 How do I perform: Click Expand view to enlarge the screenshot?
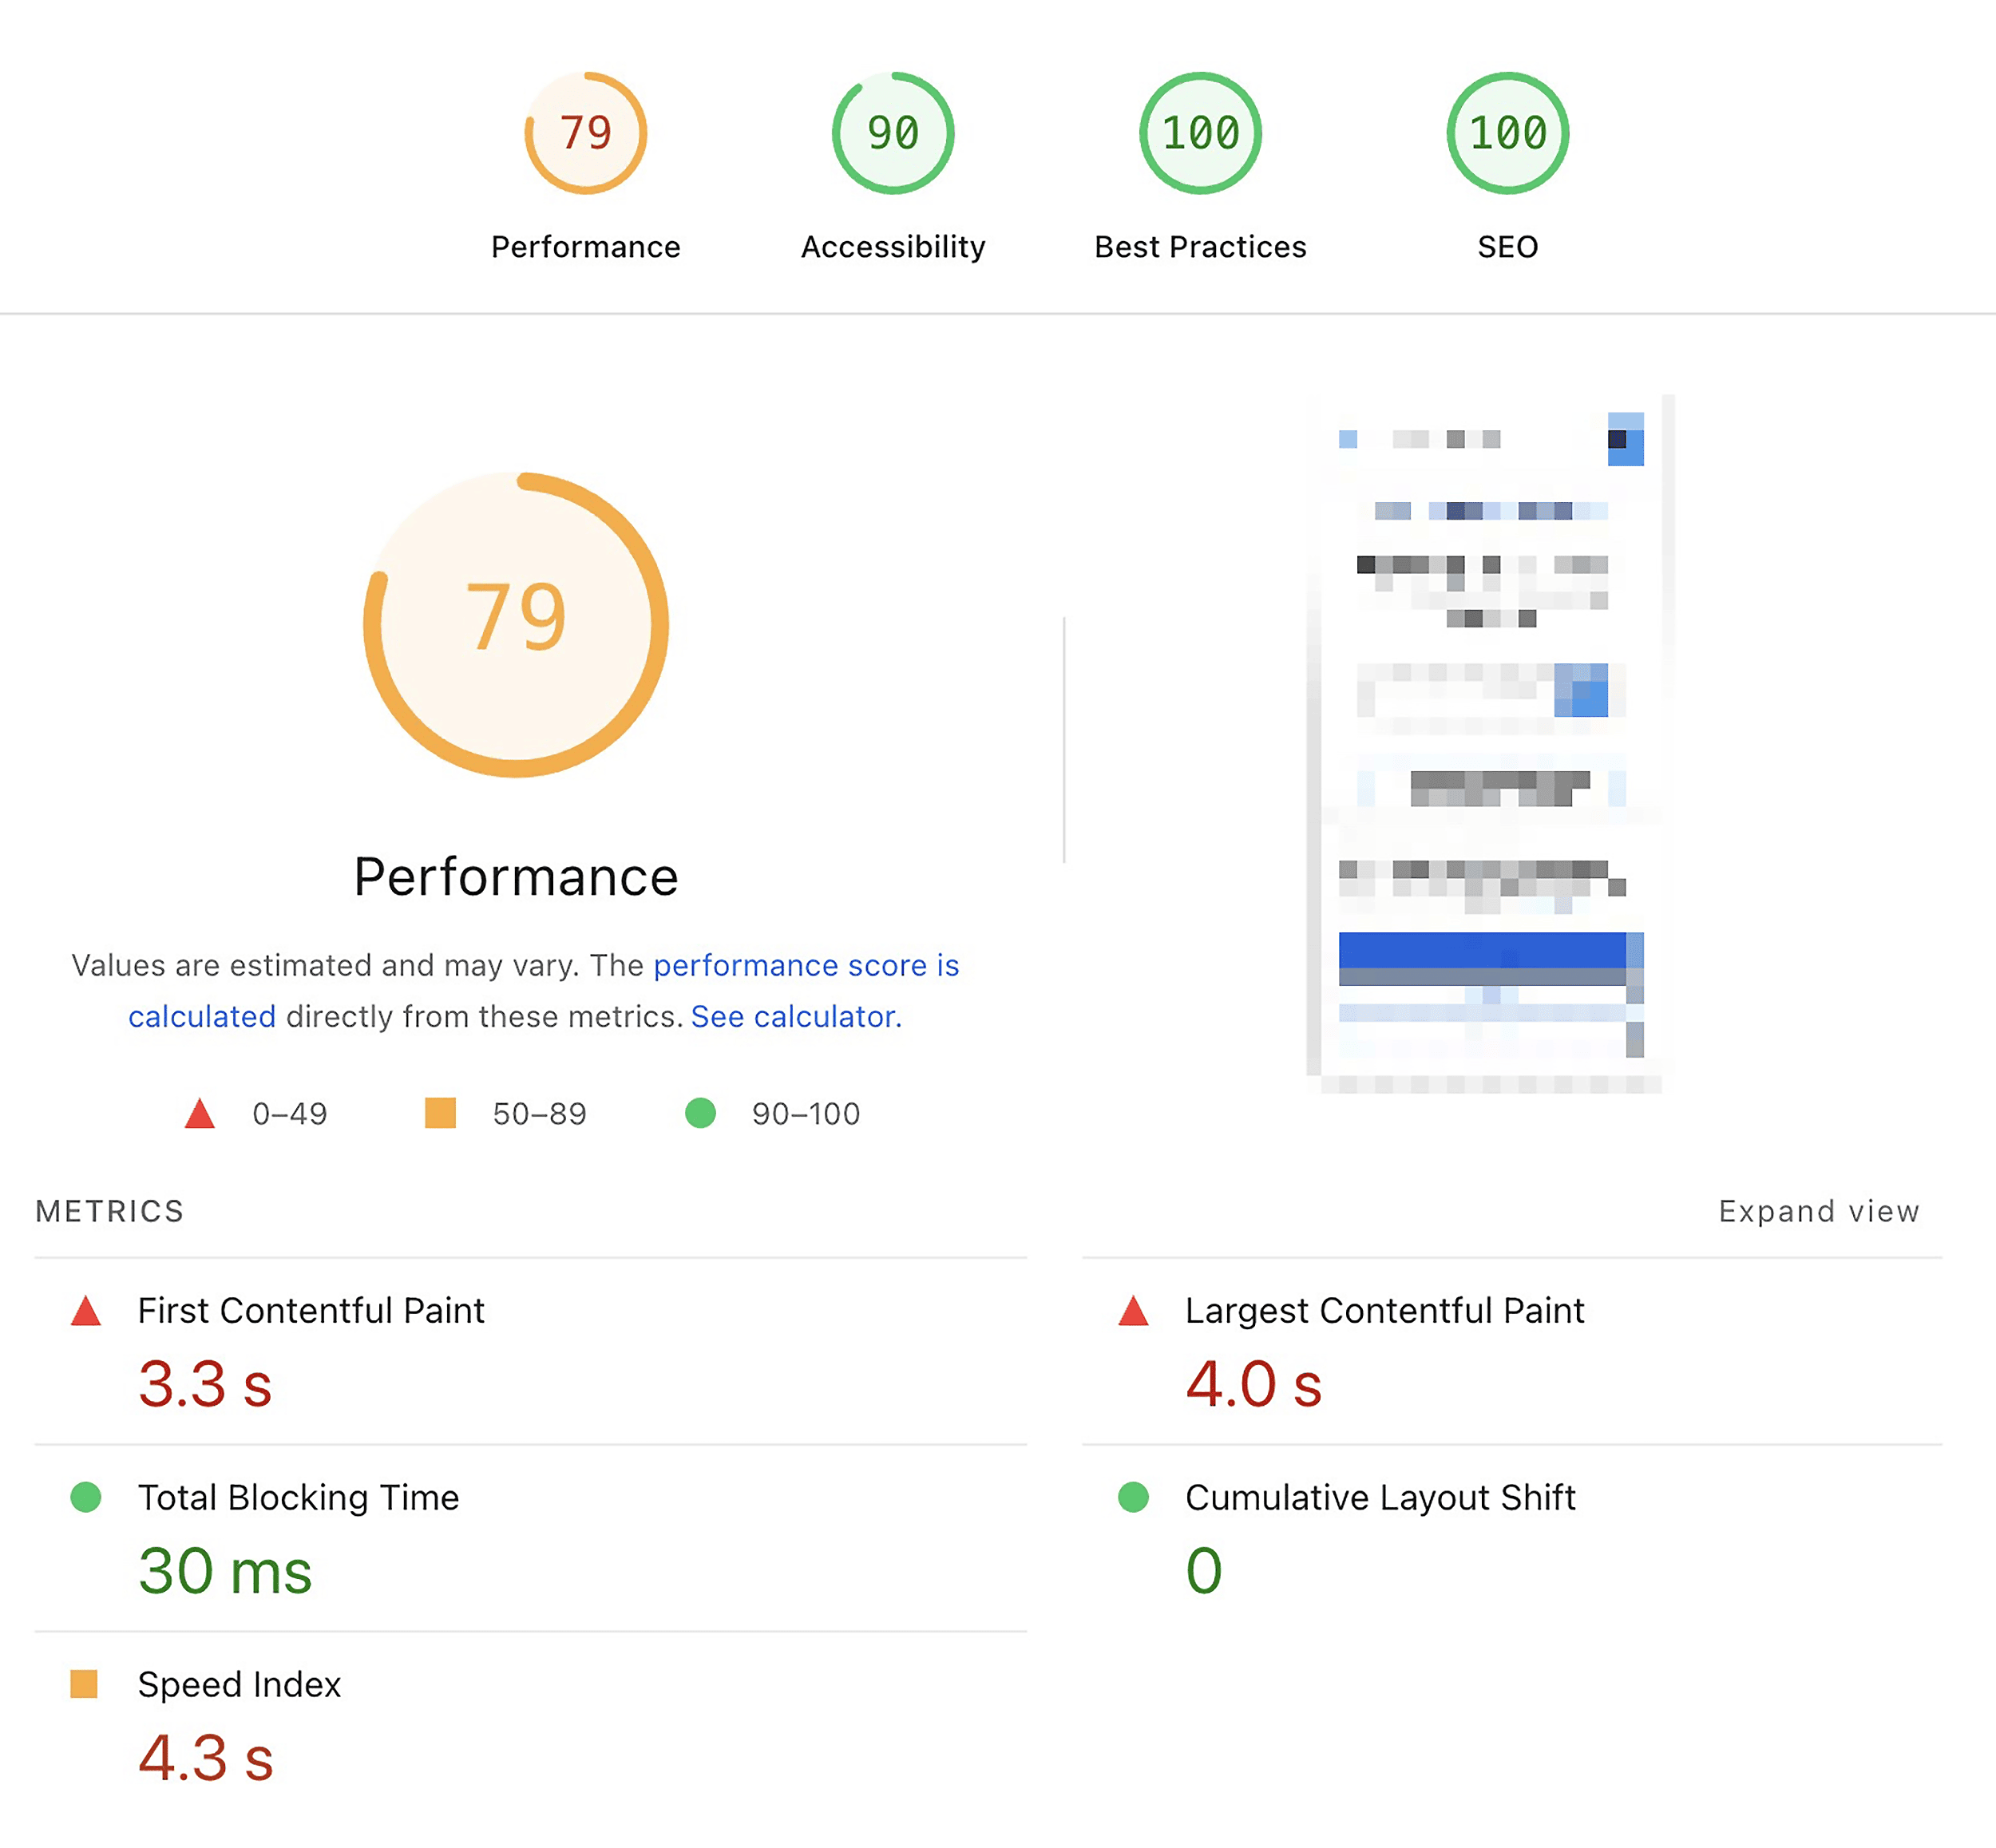point(1819,1211)
